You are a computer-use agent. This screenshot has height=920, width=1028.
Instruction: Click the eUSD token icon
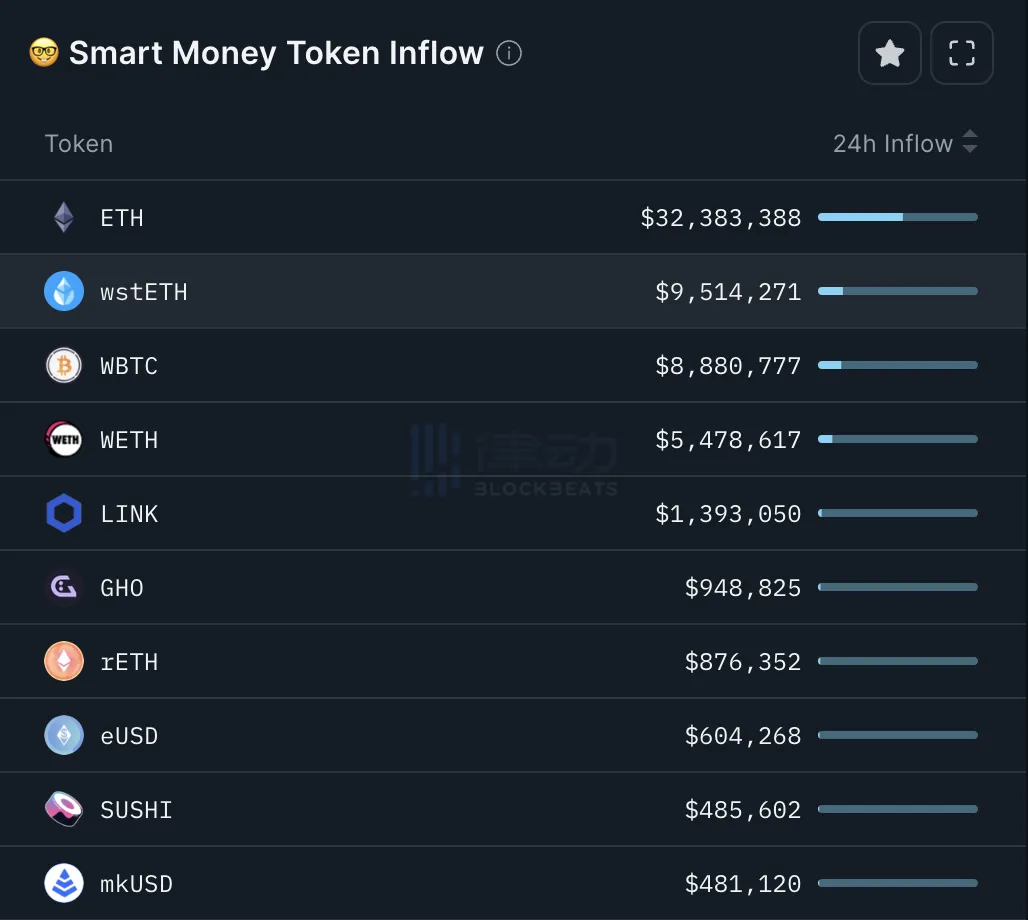coord(64,735)
